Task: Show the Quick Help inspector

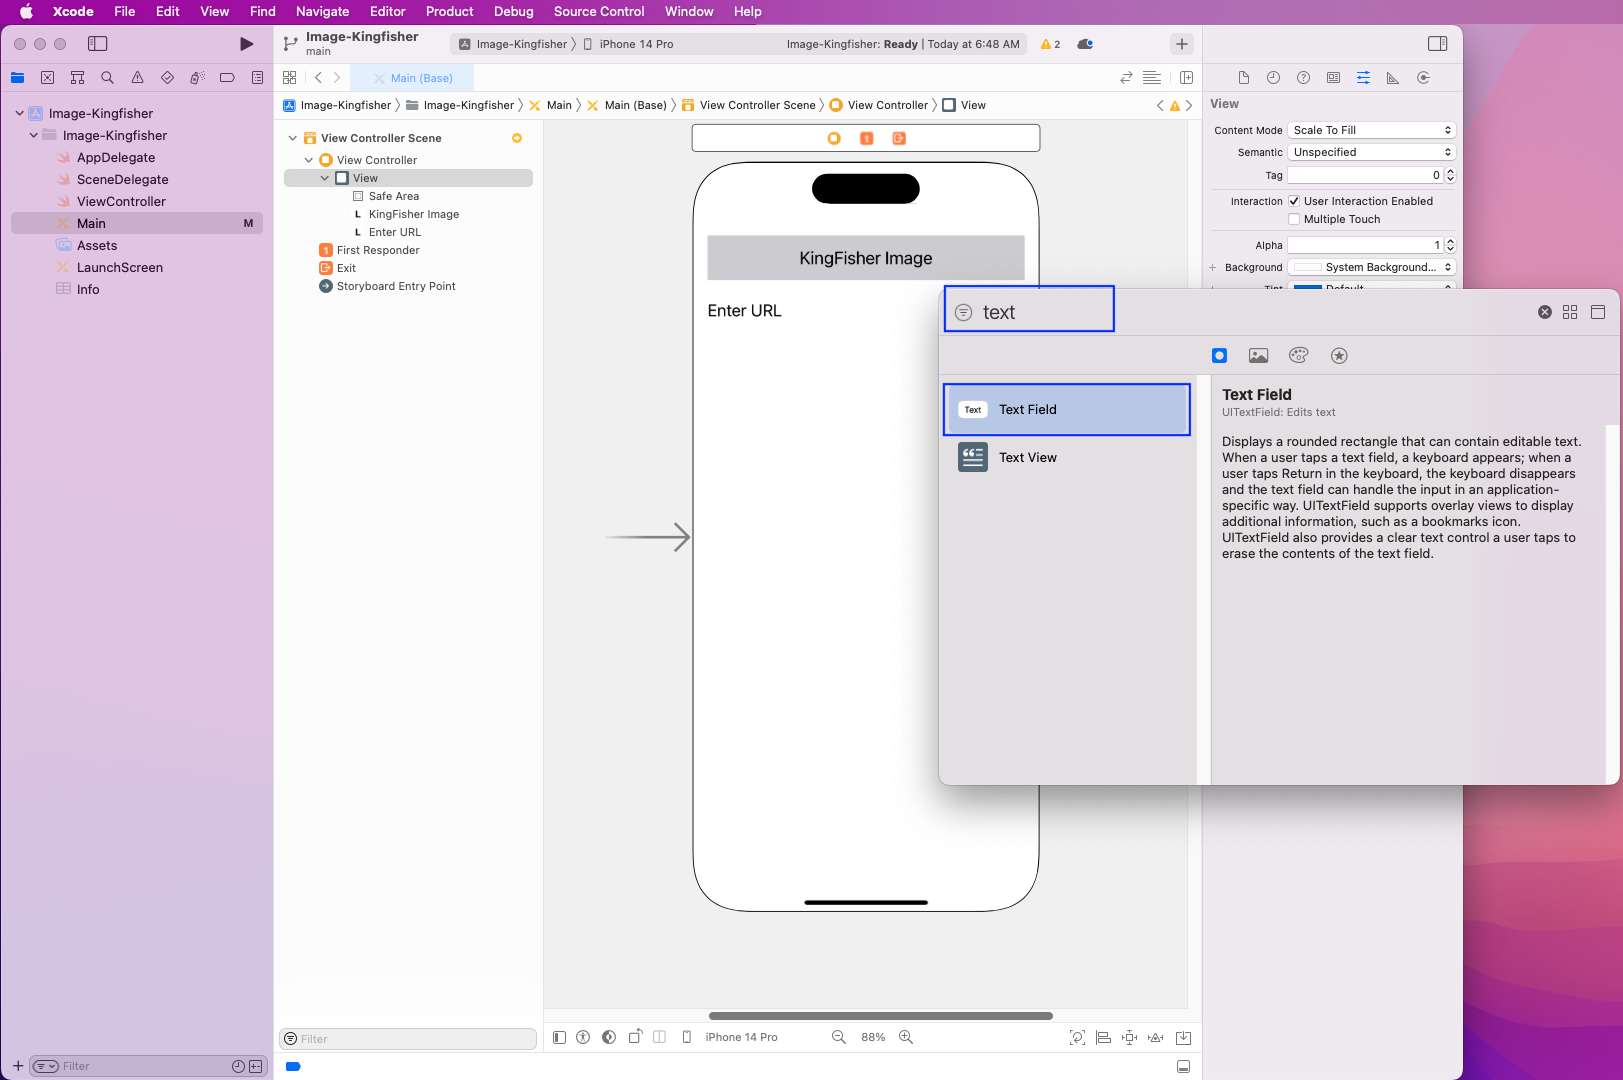Action: (x=1303, y=78)
